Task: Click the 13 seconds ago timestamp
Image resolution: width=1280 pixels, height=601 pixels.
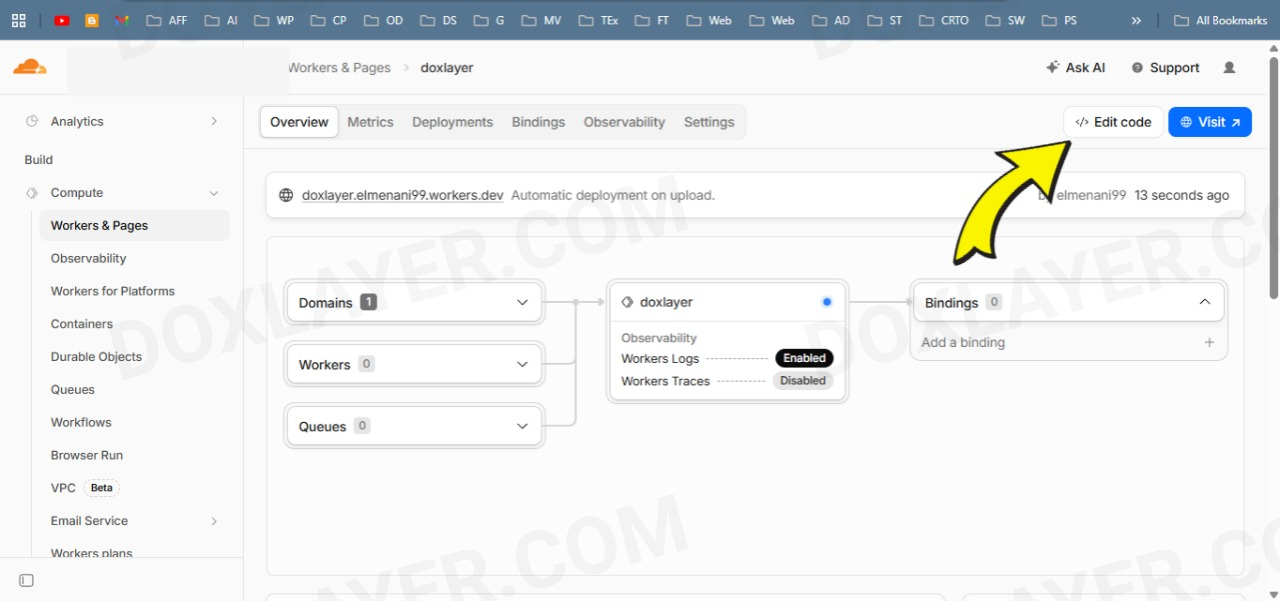Action: point(1181,195)
